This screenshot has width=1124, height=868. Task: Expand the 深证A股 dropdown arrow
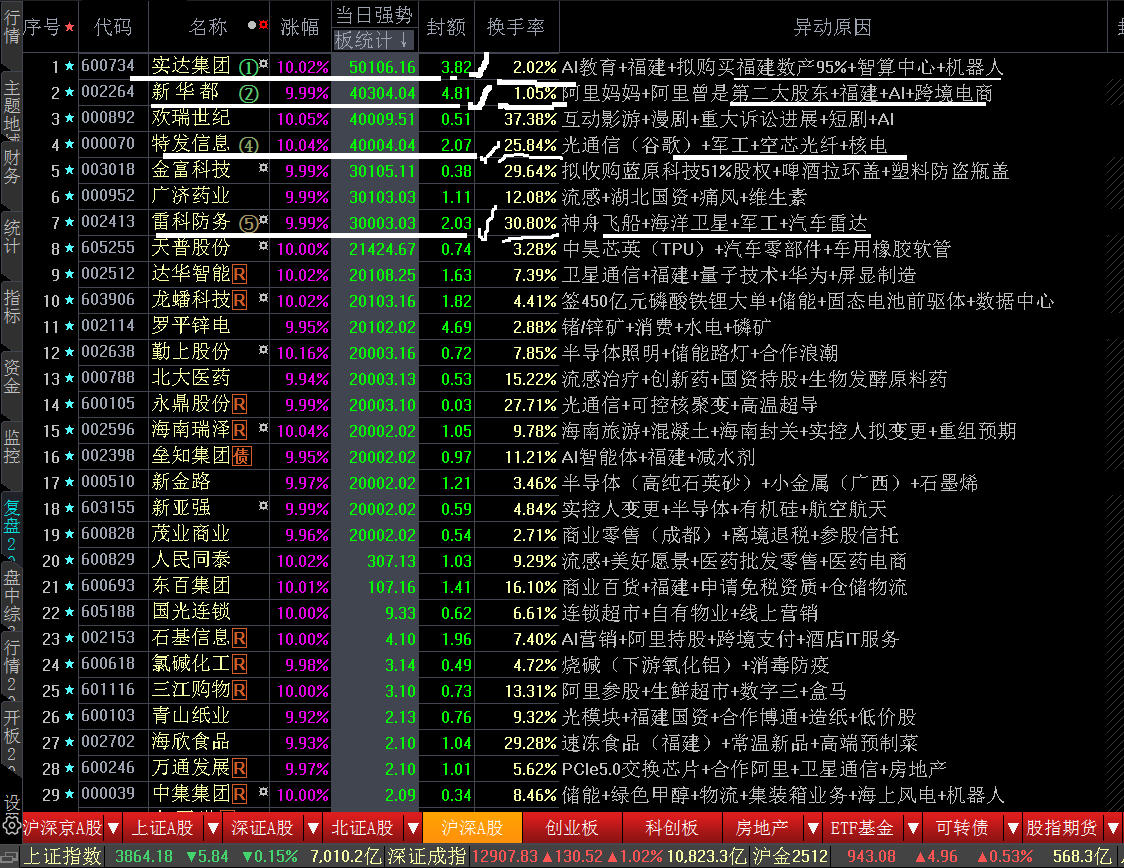coord(313,828)
